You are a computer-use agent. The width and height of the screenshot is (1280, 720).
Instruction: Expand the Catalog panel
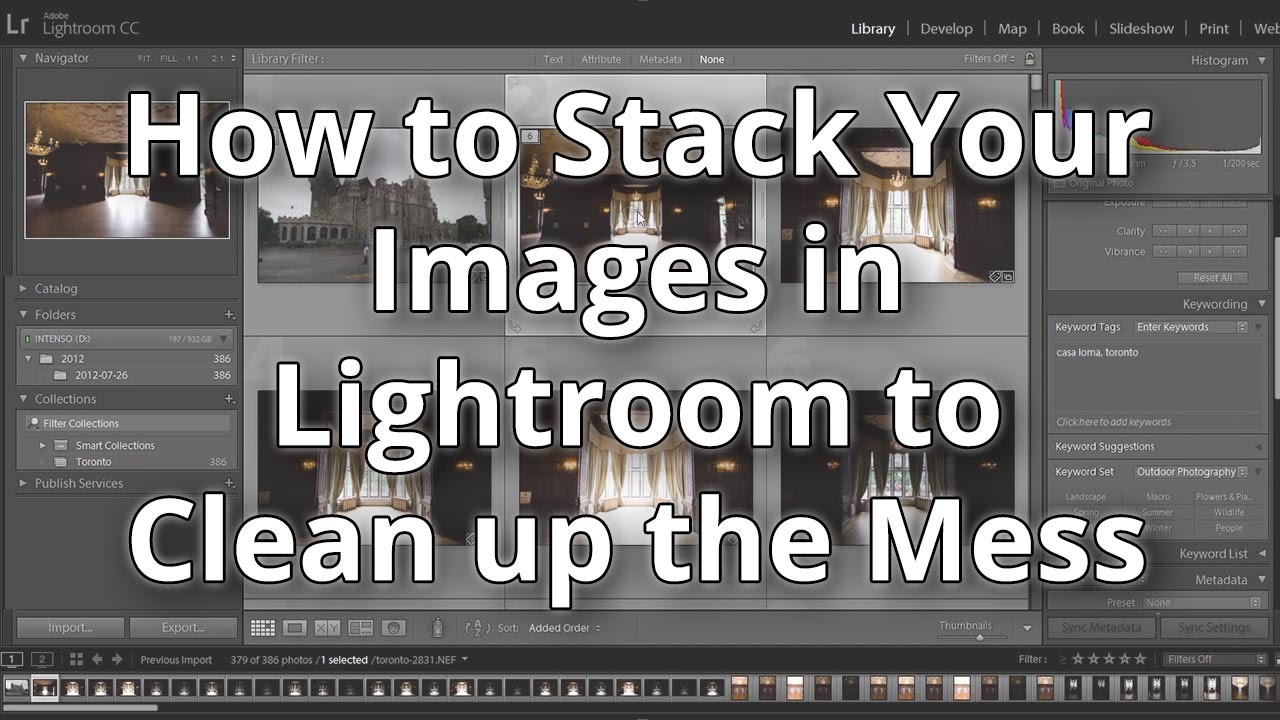pyautogui.click(x=24, y=288)
